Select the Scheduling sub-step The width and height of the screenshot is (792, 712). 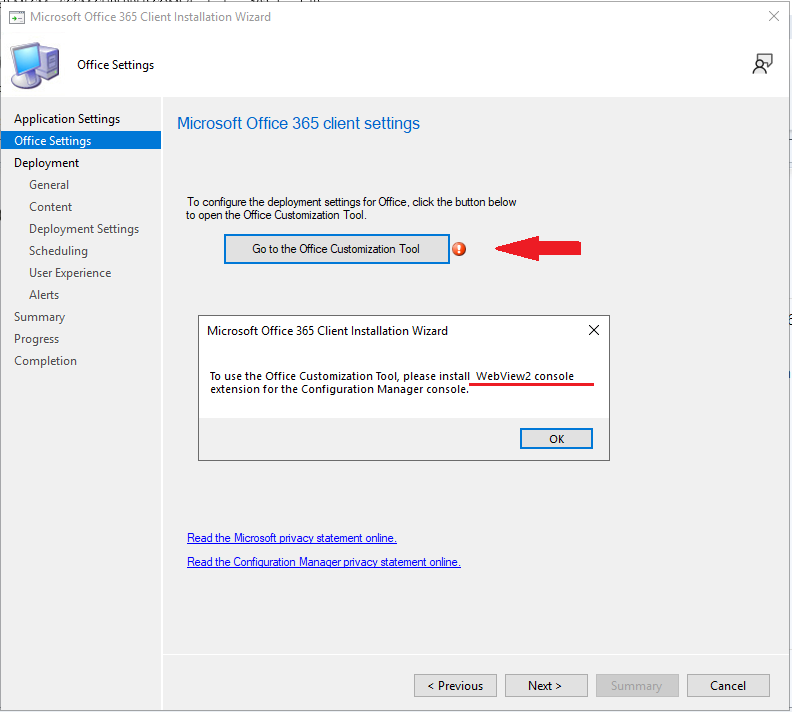(x=58, y=251)
